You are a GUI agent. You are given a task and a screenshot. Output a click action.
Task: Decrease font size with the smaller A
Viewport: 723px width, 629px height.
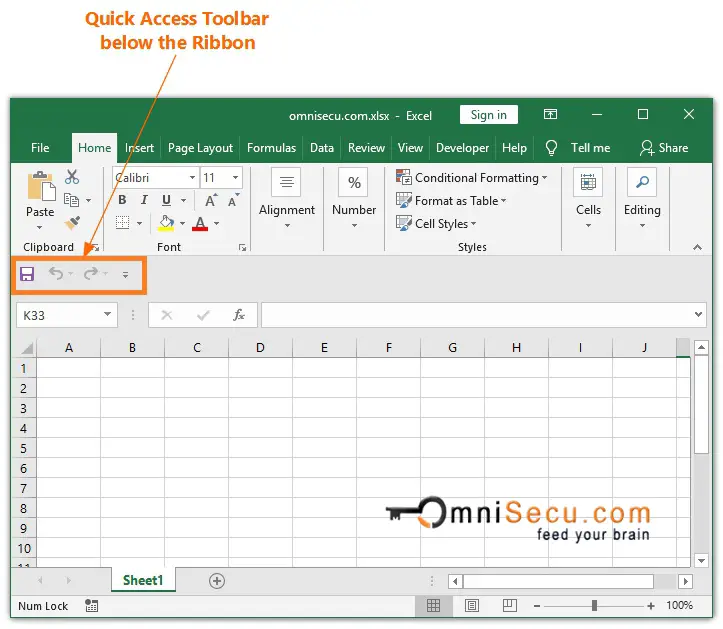233,200
